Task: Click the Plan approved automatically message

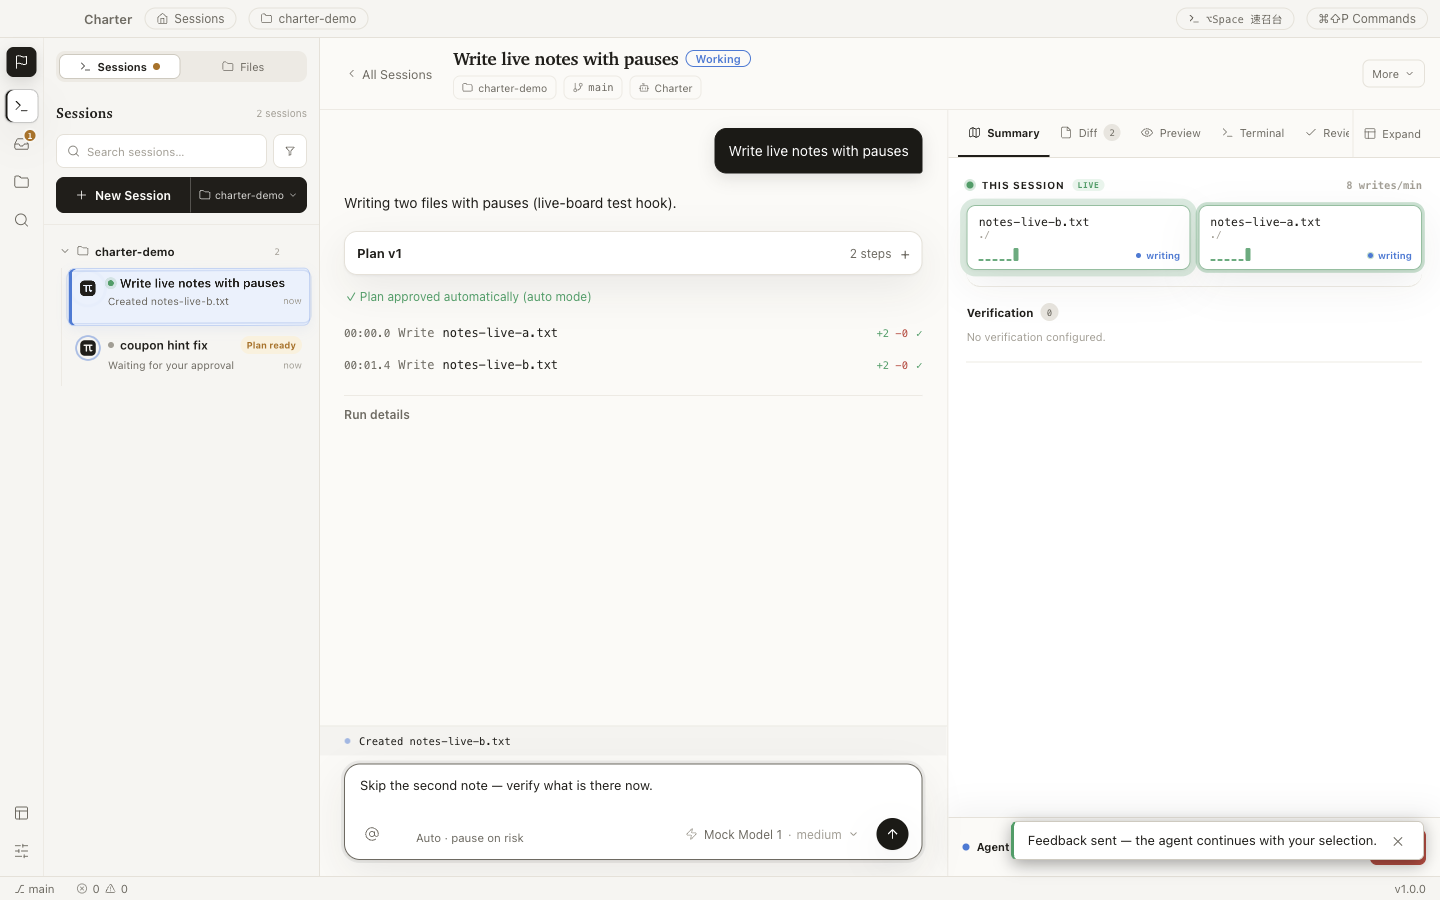Action: pyautogui.click(x=468, y=297)
